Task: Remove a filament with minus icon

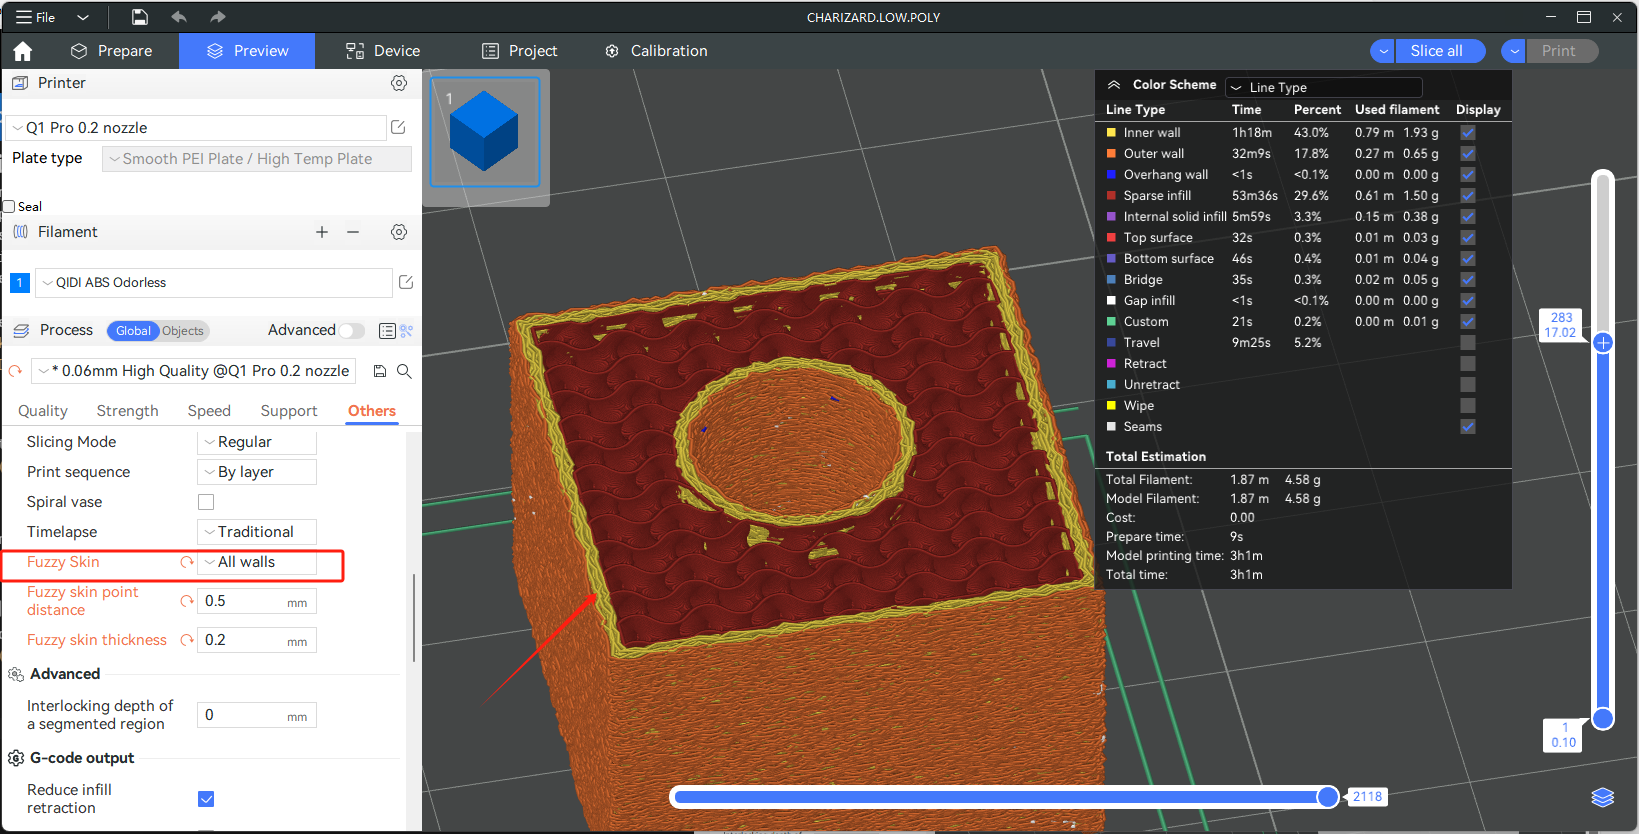Action: 353,232
